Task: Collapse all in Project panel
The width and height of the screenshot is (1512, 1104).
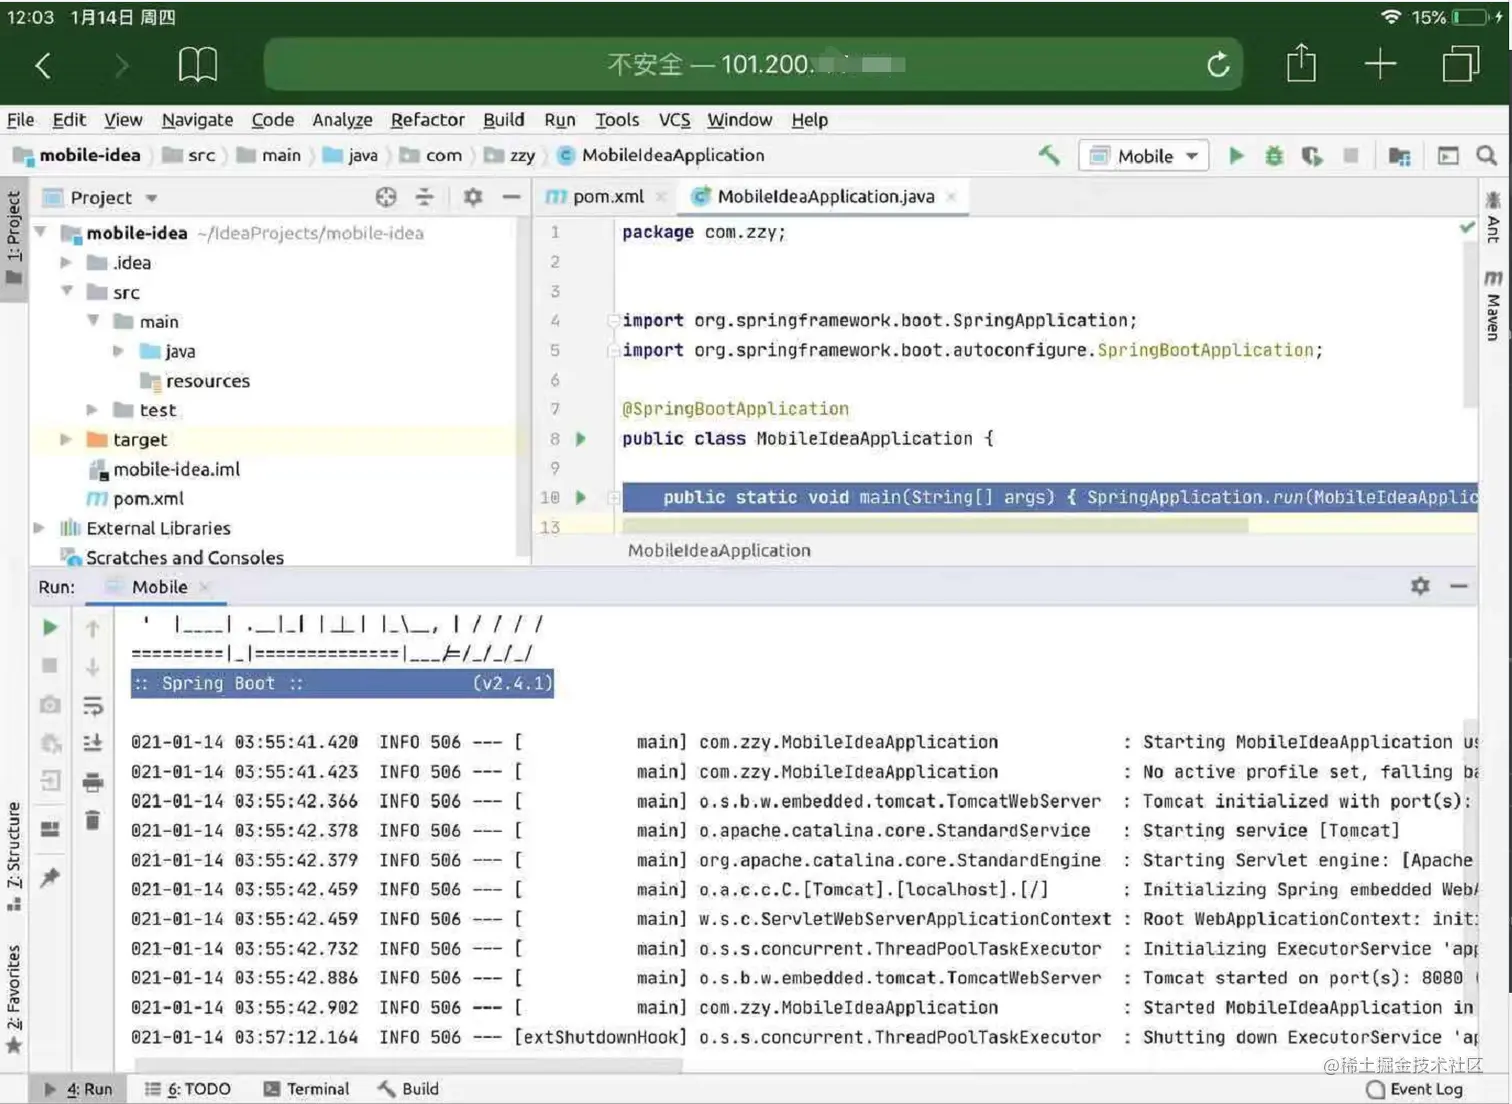Action: [x=424, y=197]
